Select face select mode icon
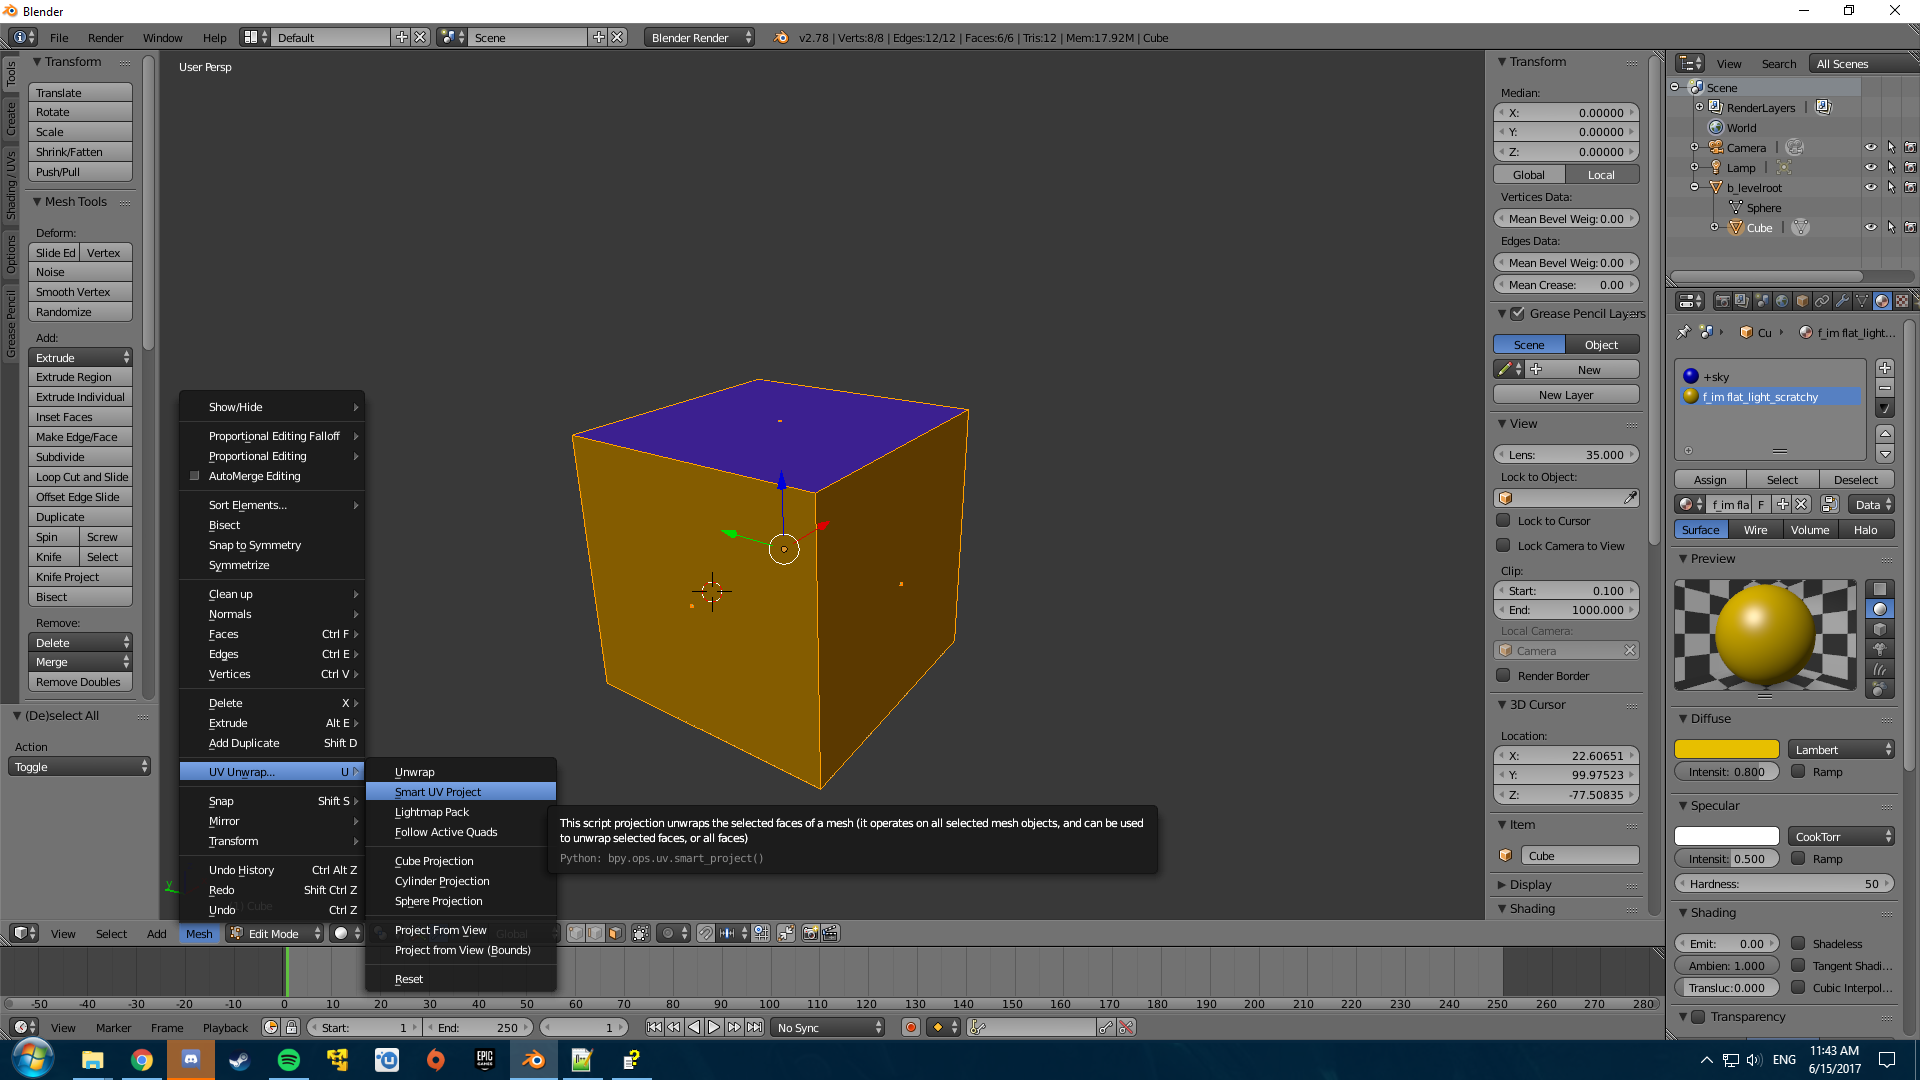Image resolution: width=1920 pixels, height=1080 pixels. tap(615, 933)
